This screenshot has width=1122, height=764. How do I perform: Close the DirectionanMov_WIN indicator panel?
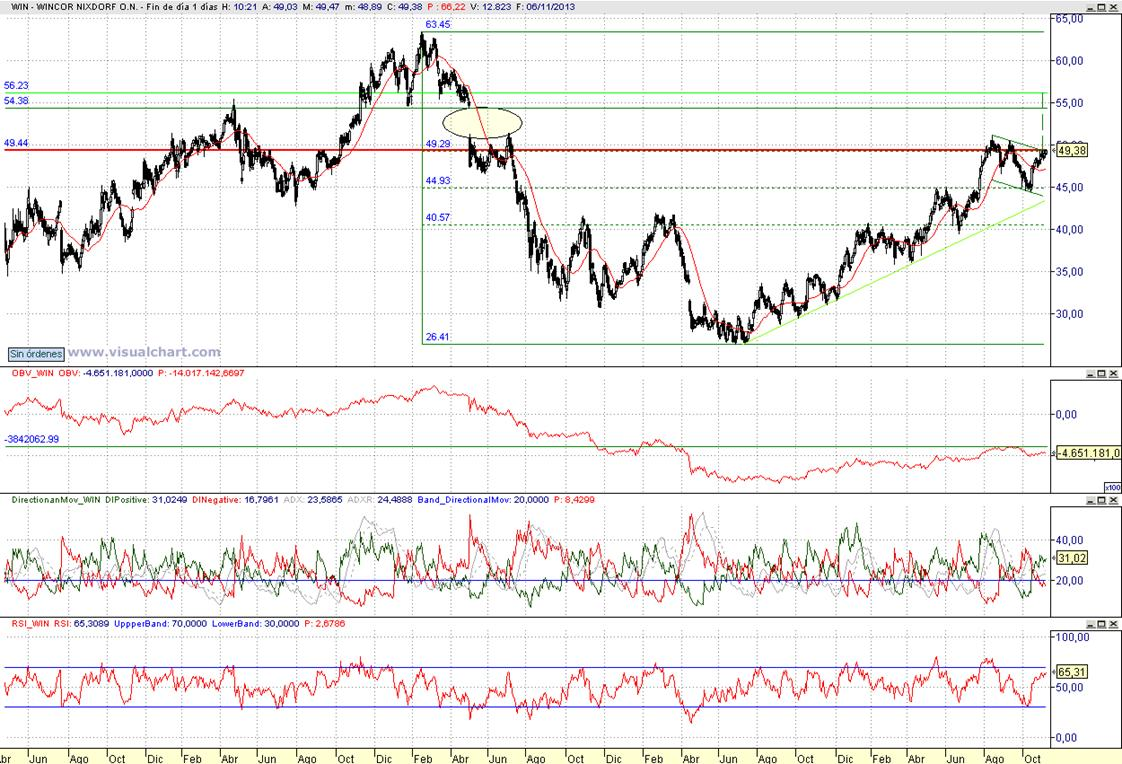click(1113, 500)
